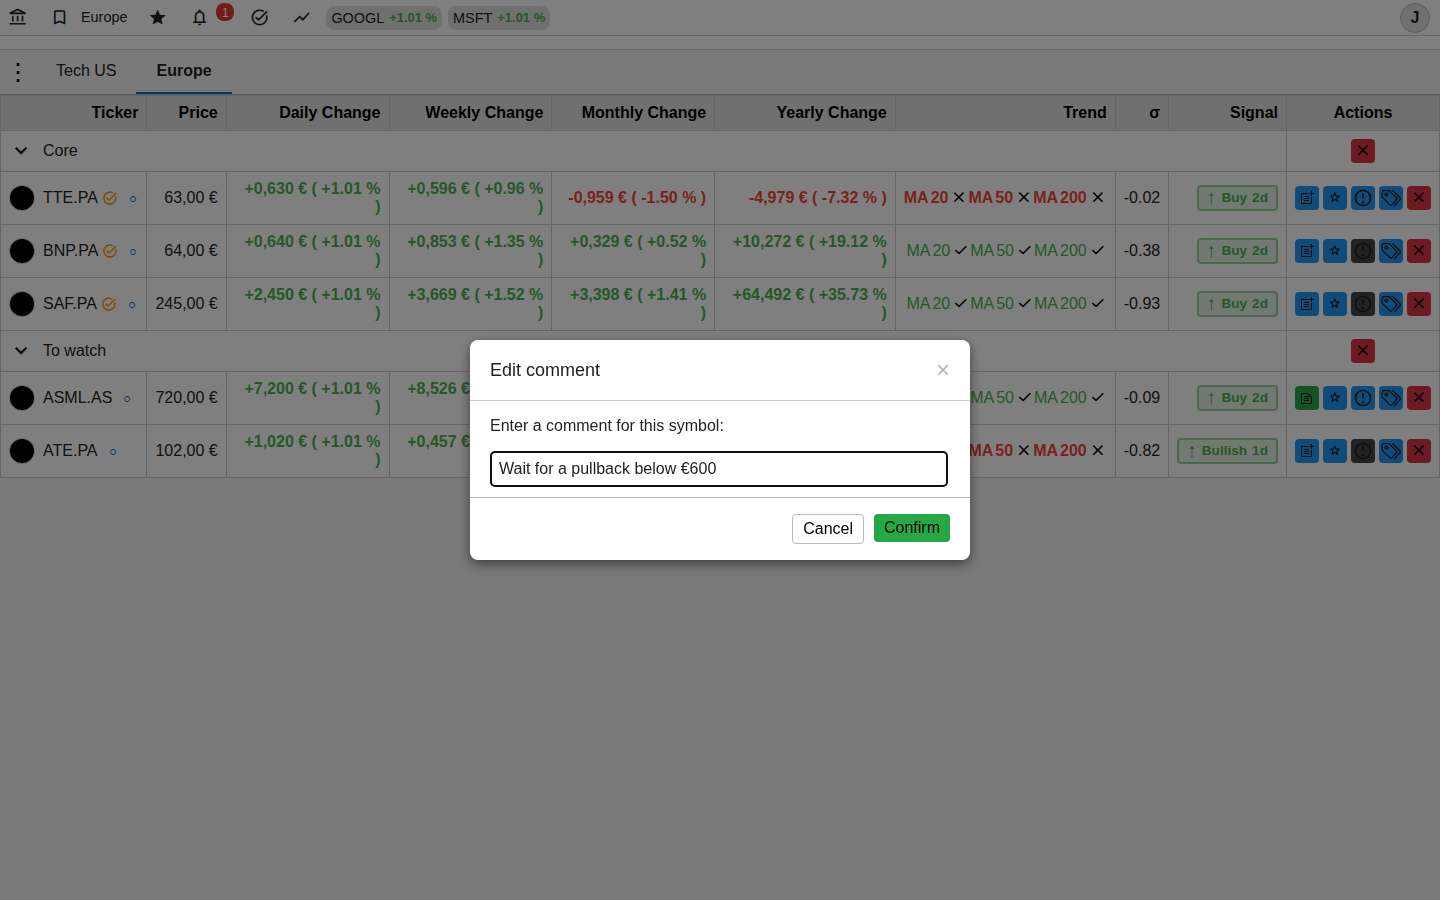Open the Europe bookmark watchlist selector
Screen dimensions: 1440x900
[90, 17]
